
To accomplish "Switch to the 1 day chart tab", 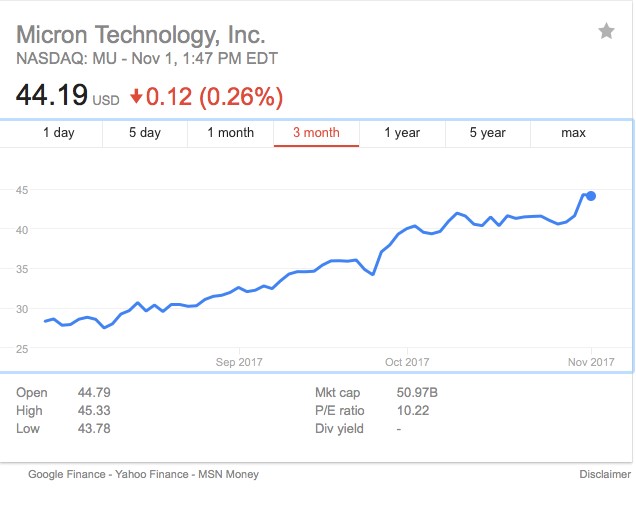I will click(x=58, y=133).
